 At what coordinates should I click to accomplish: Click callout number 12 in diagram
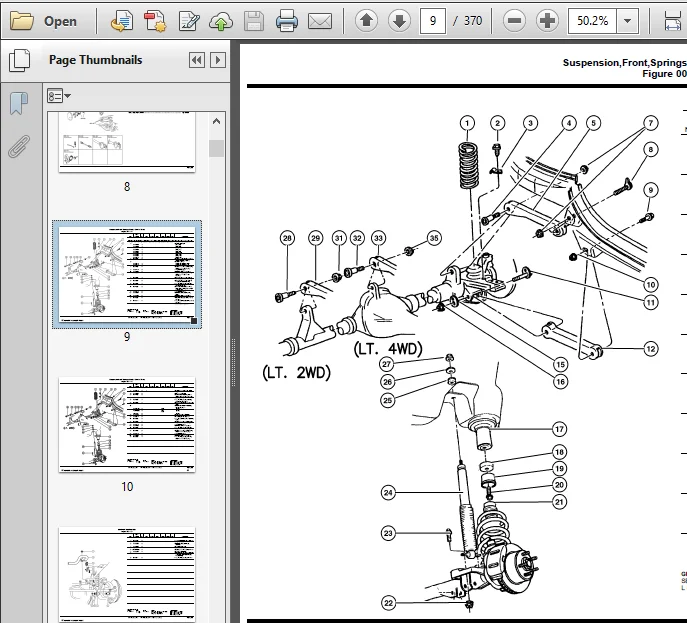pyautogui.click(x=651, y=349)
